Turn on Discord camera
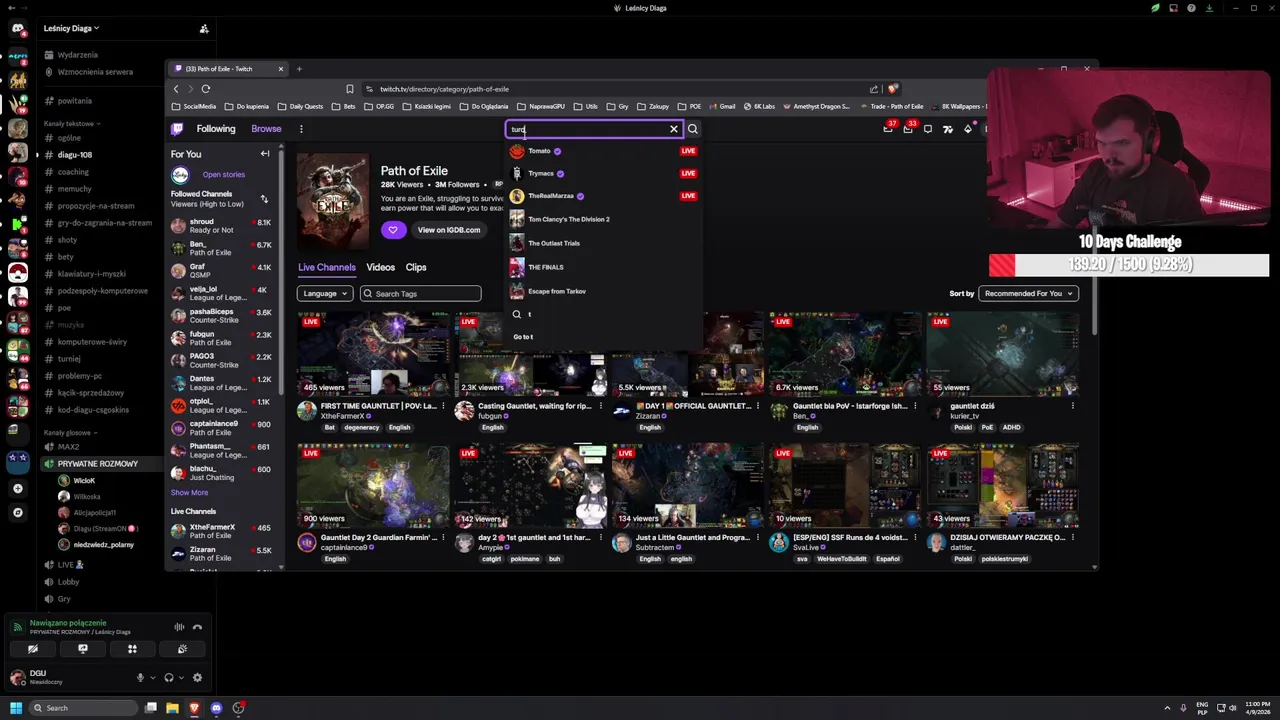This screenshot has width=1280, height=720. [33, 649]
